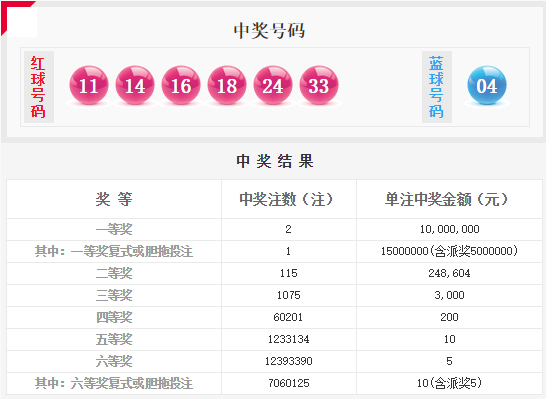Click the amount 3,000
This screenshot has height=399, width=546.
(449, 295)
